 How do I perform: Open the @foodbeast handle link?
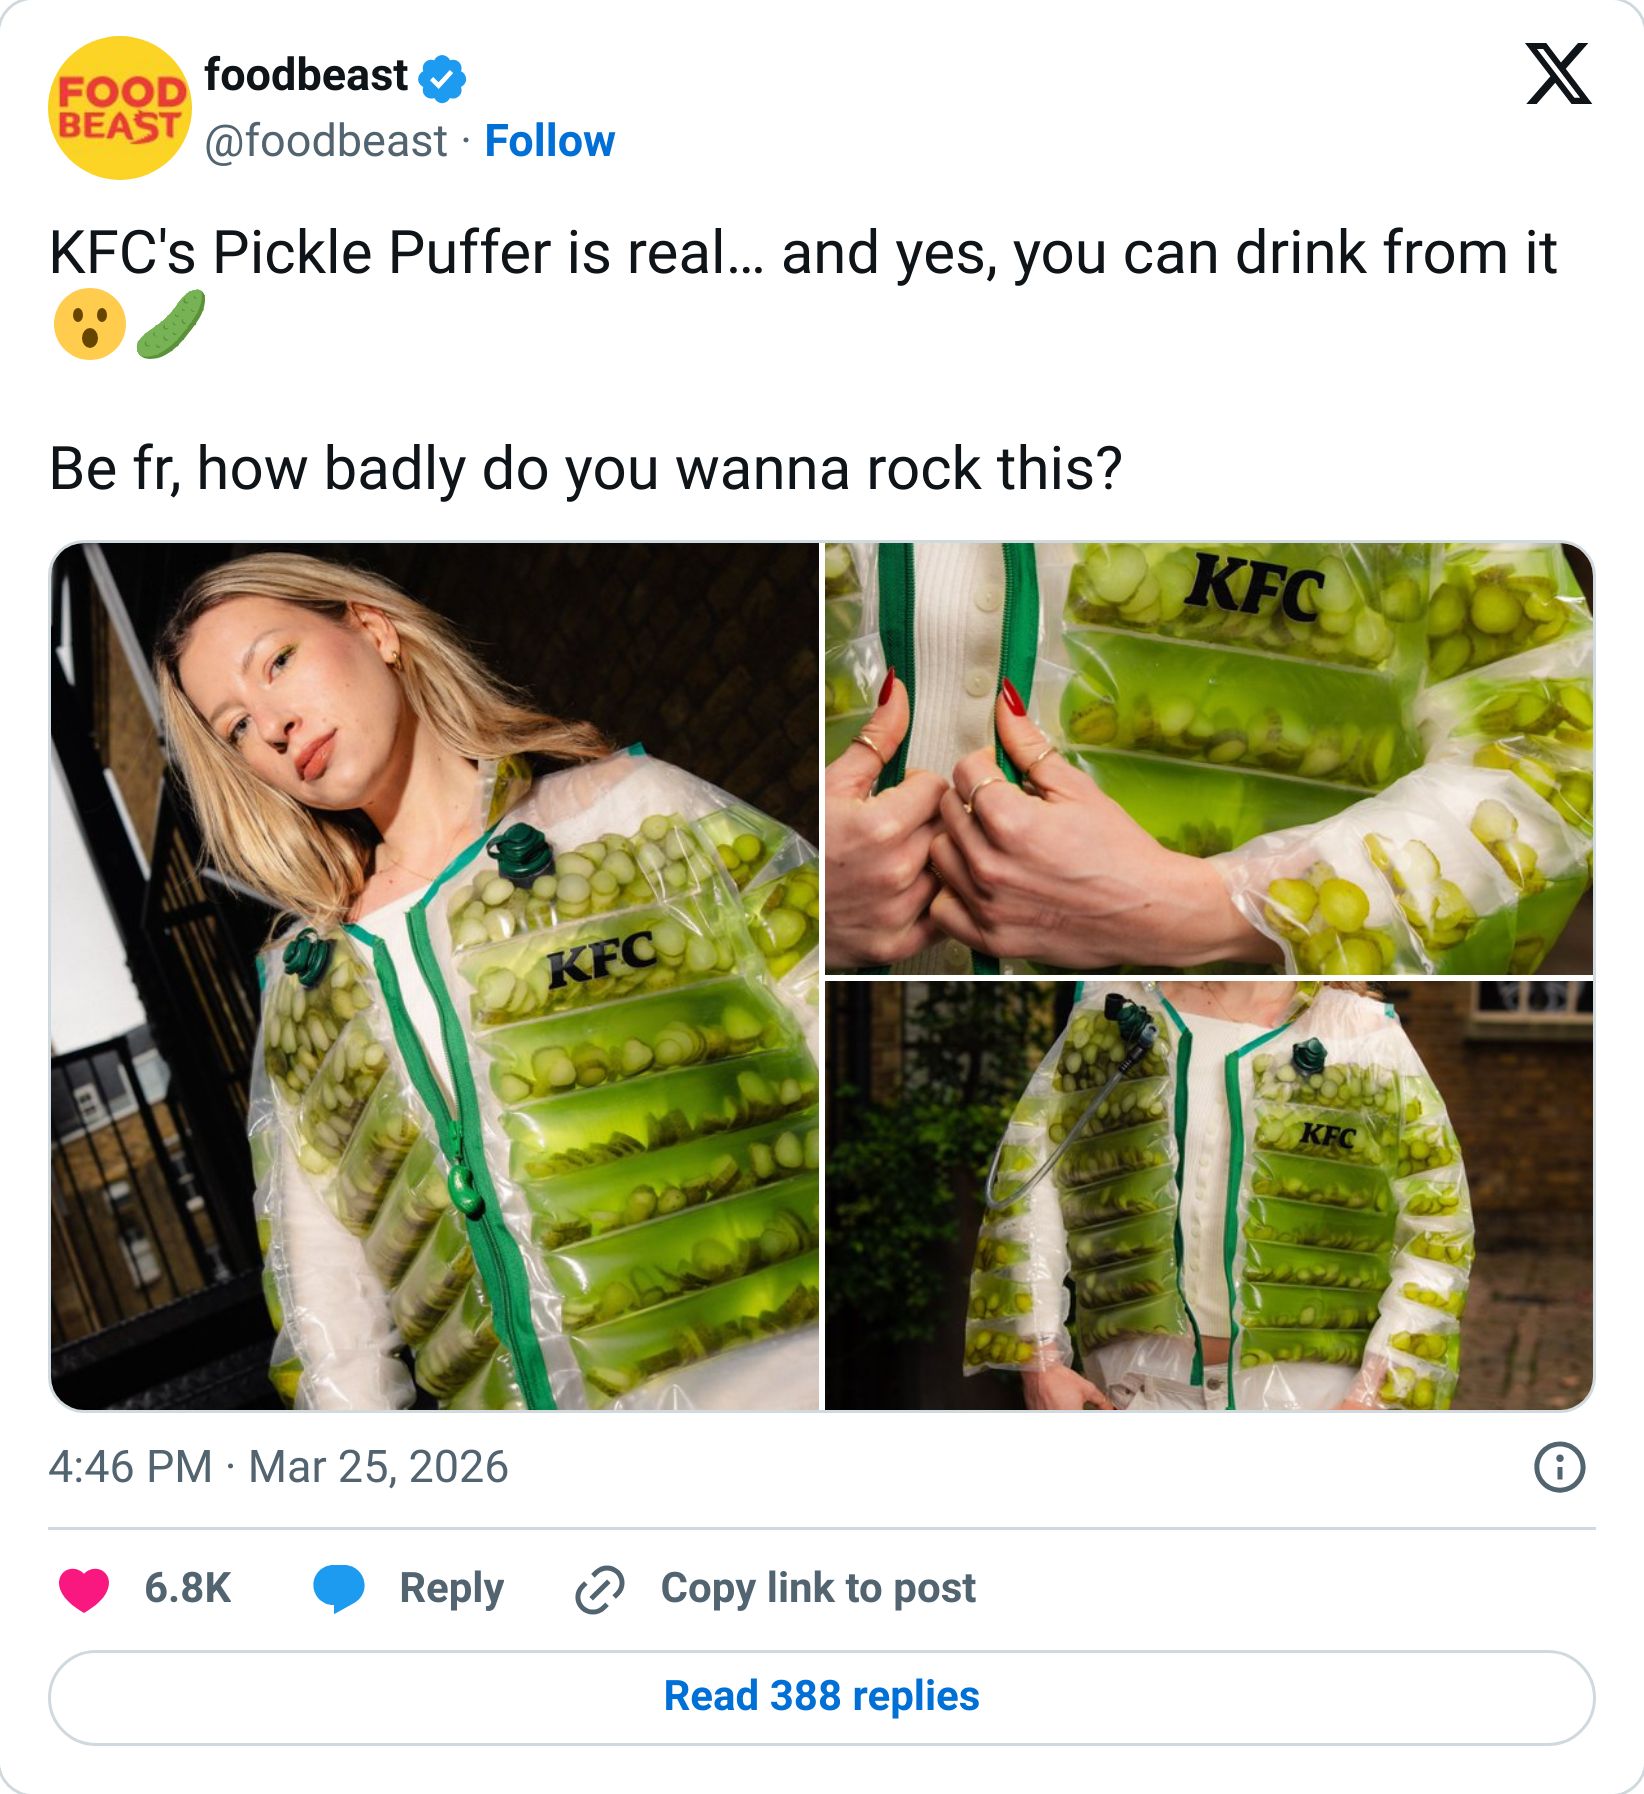pos(326,141)
